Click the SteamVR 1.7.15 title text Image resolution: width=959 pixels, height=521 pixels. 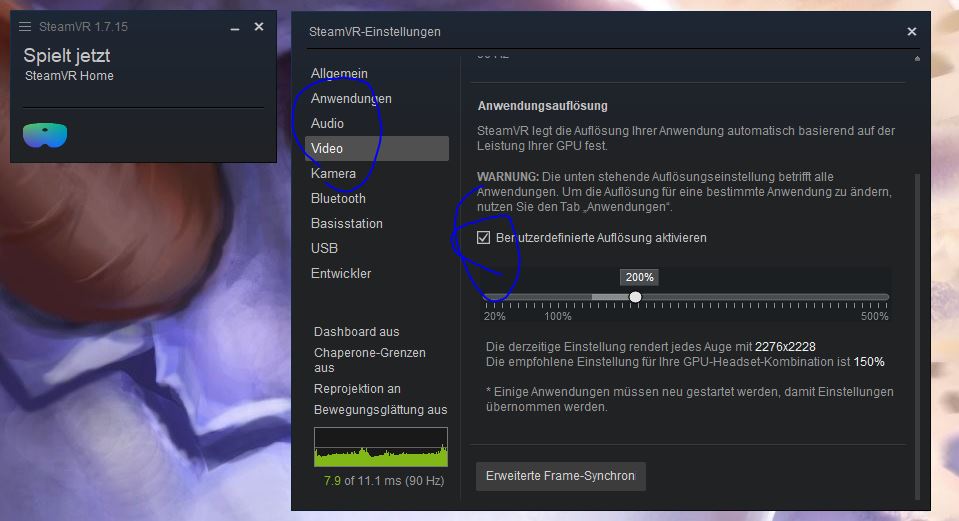coord(83,26)
